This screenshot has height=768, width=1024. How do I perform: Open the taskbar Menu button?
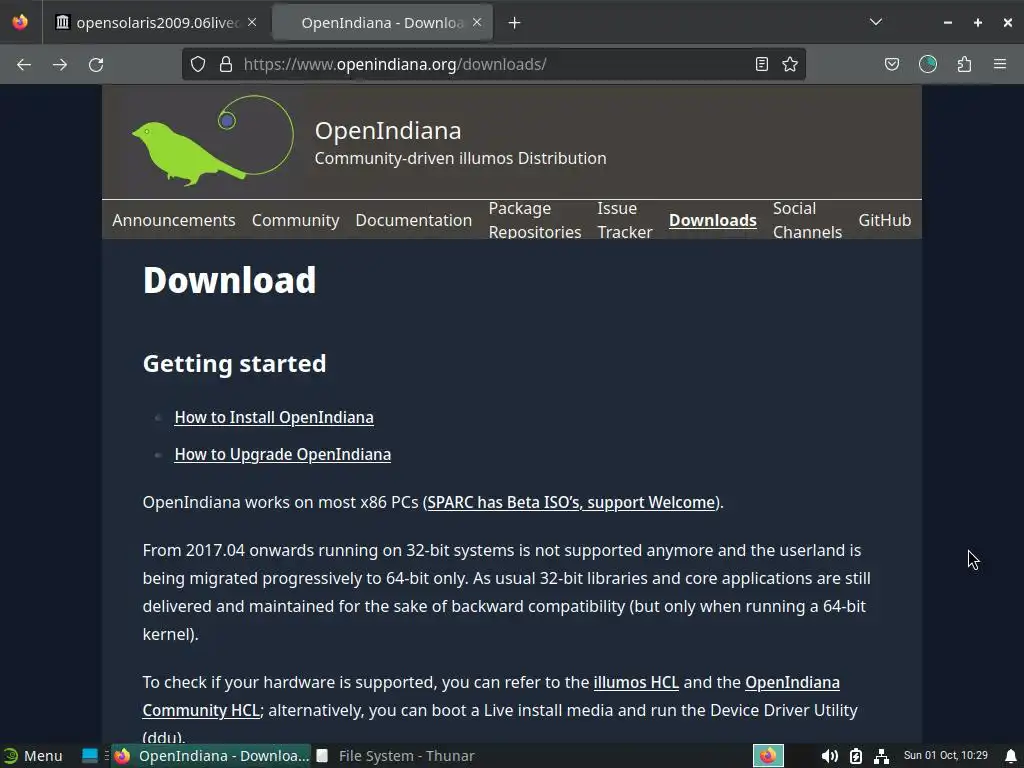(33, 756)
